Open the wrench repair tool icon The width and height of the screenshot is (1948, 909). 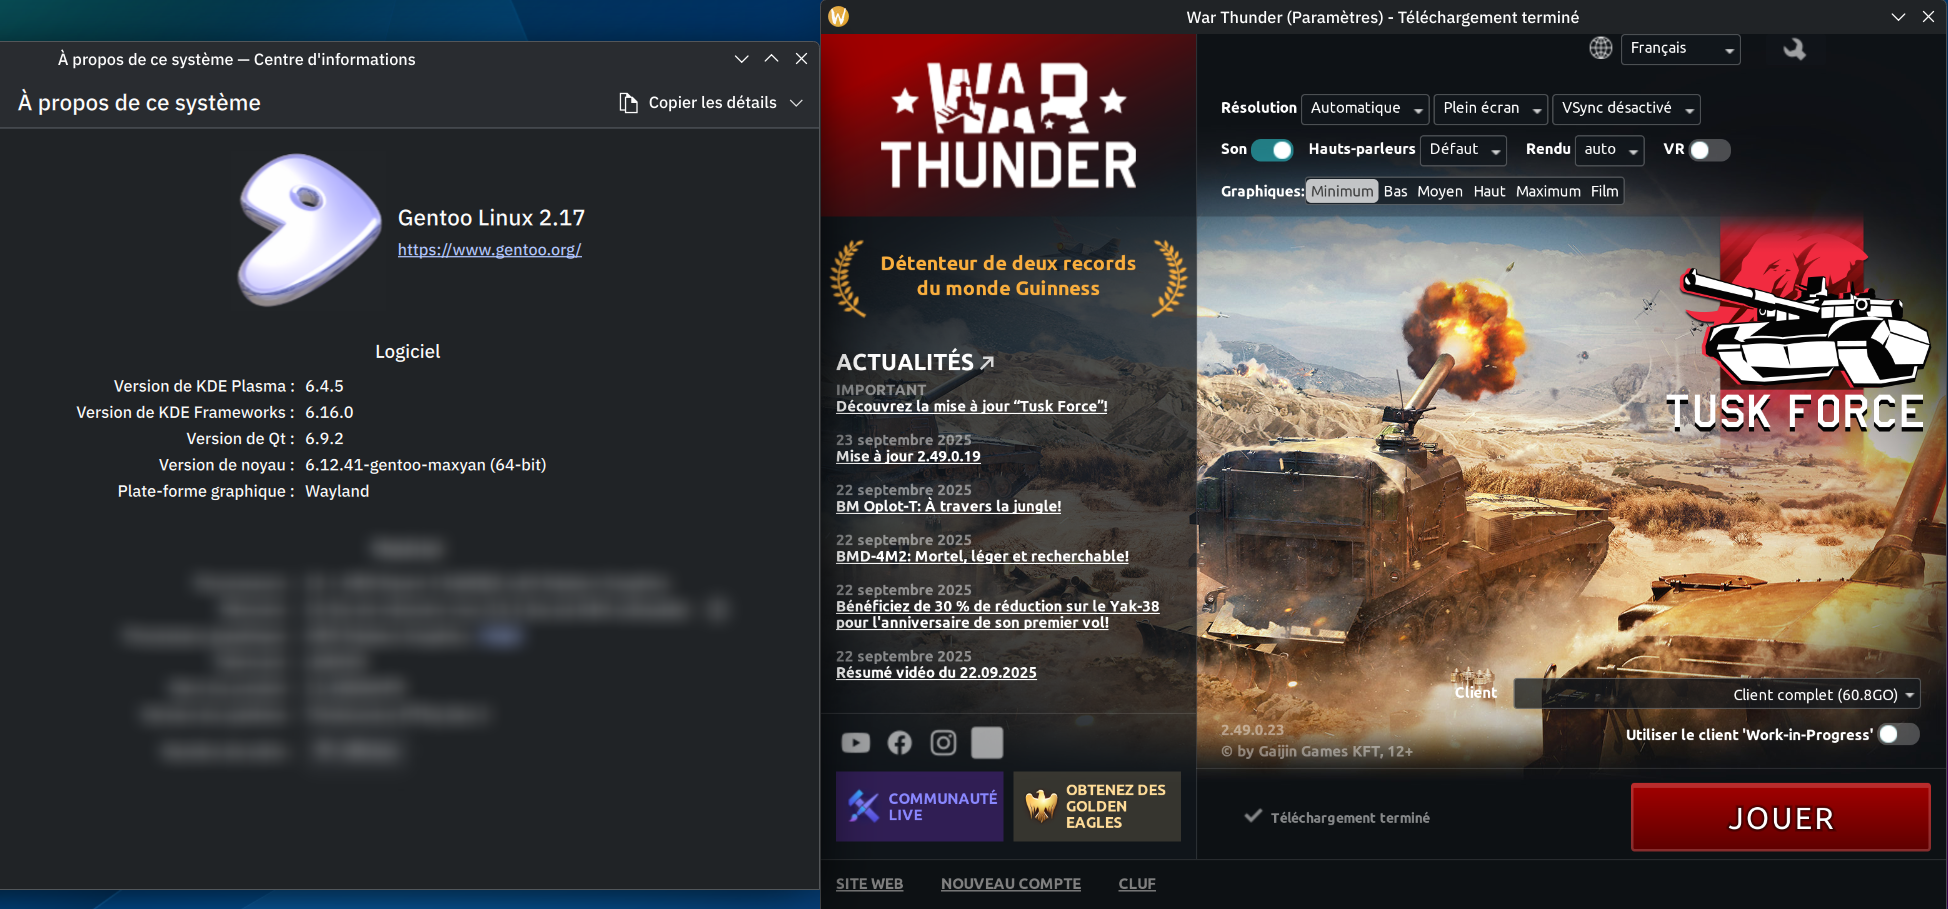click(x=1794, y=48)
